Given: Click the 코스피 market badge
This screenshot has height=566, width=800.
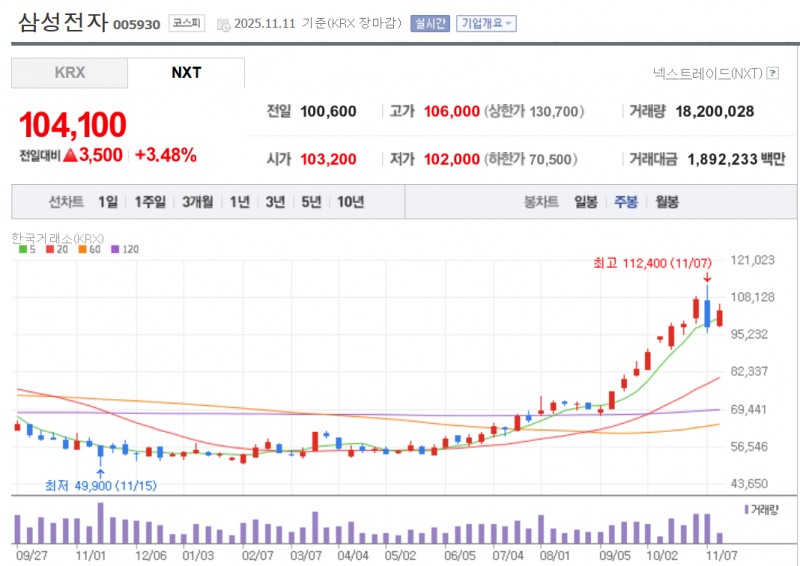Looking at the screenshot, I should [187, 23].
